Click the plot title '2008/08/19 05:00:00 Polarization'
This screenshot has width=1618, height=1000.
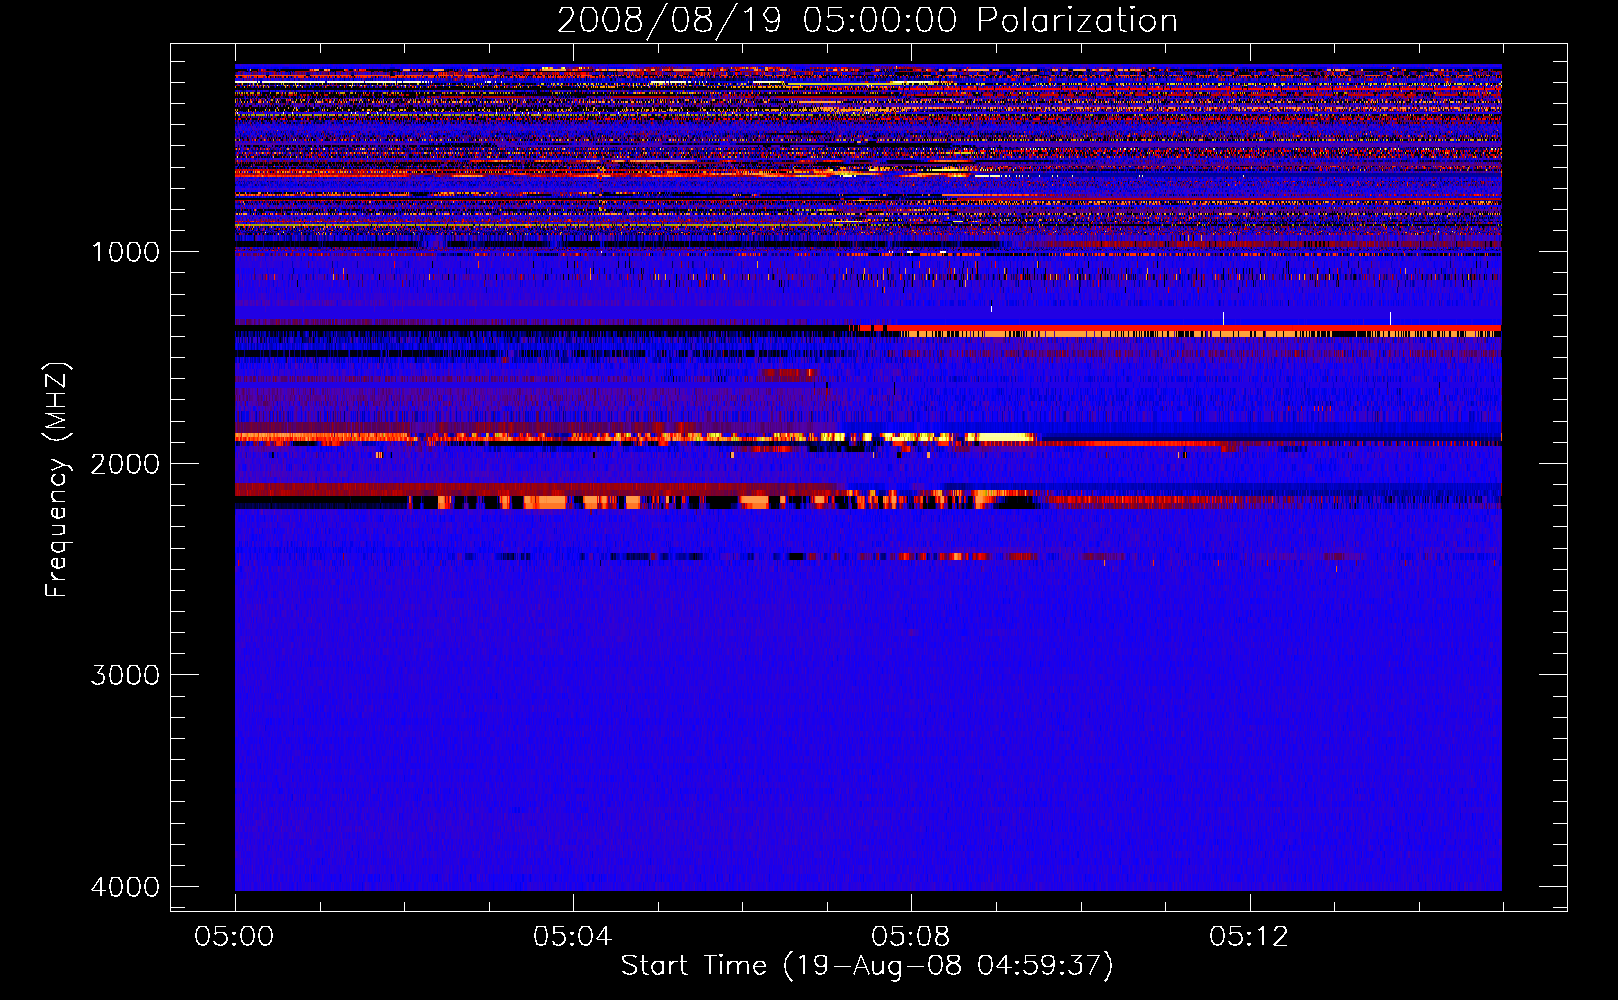(x=867, y=21)
